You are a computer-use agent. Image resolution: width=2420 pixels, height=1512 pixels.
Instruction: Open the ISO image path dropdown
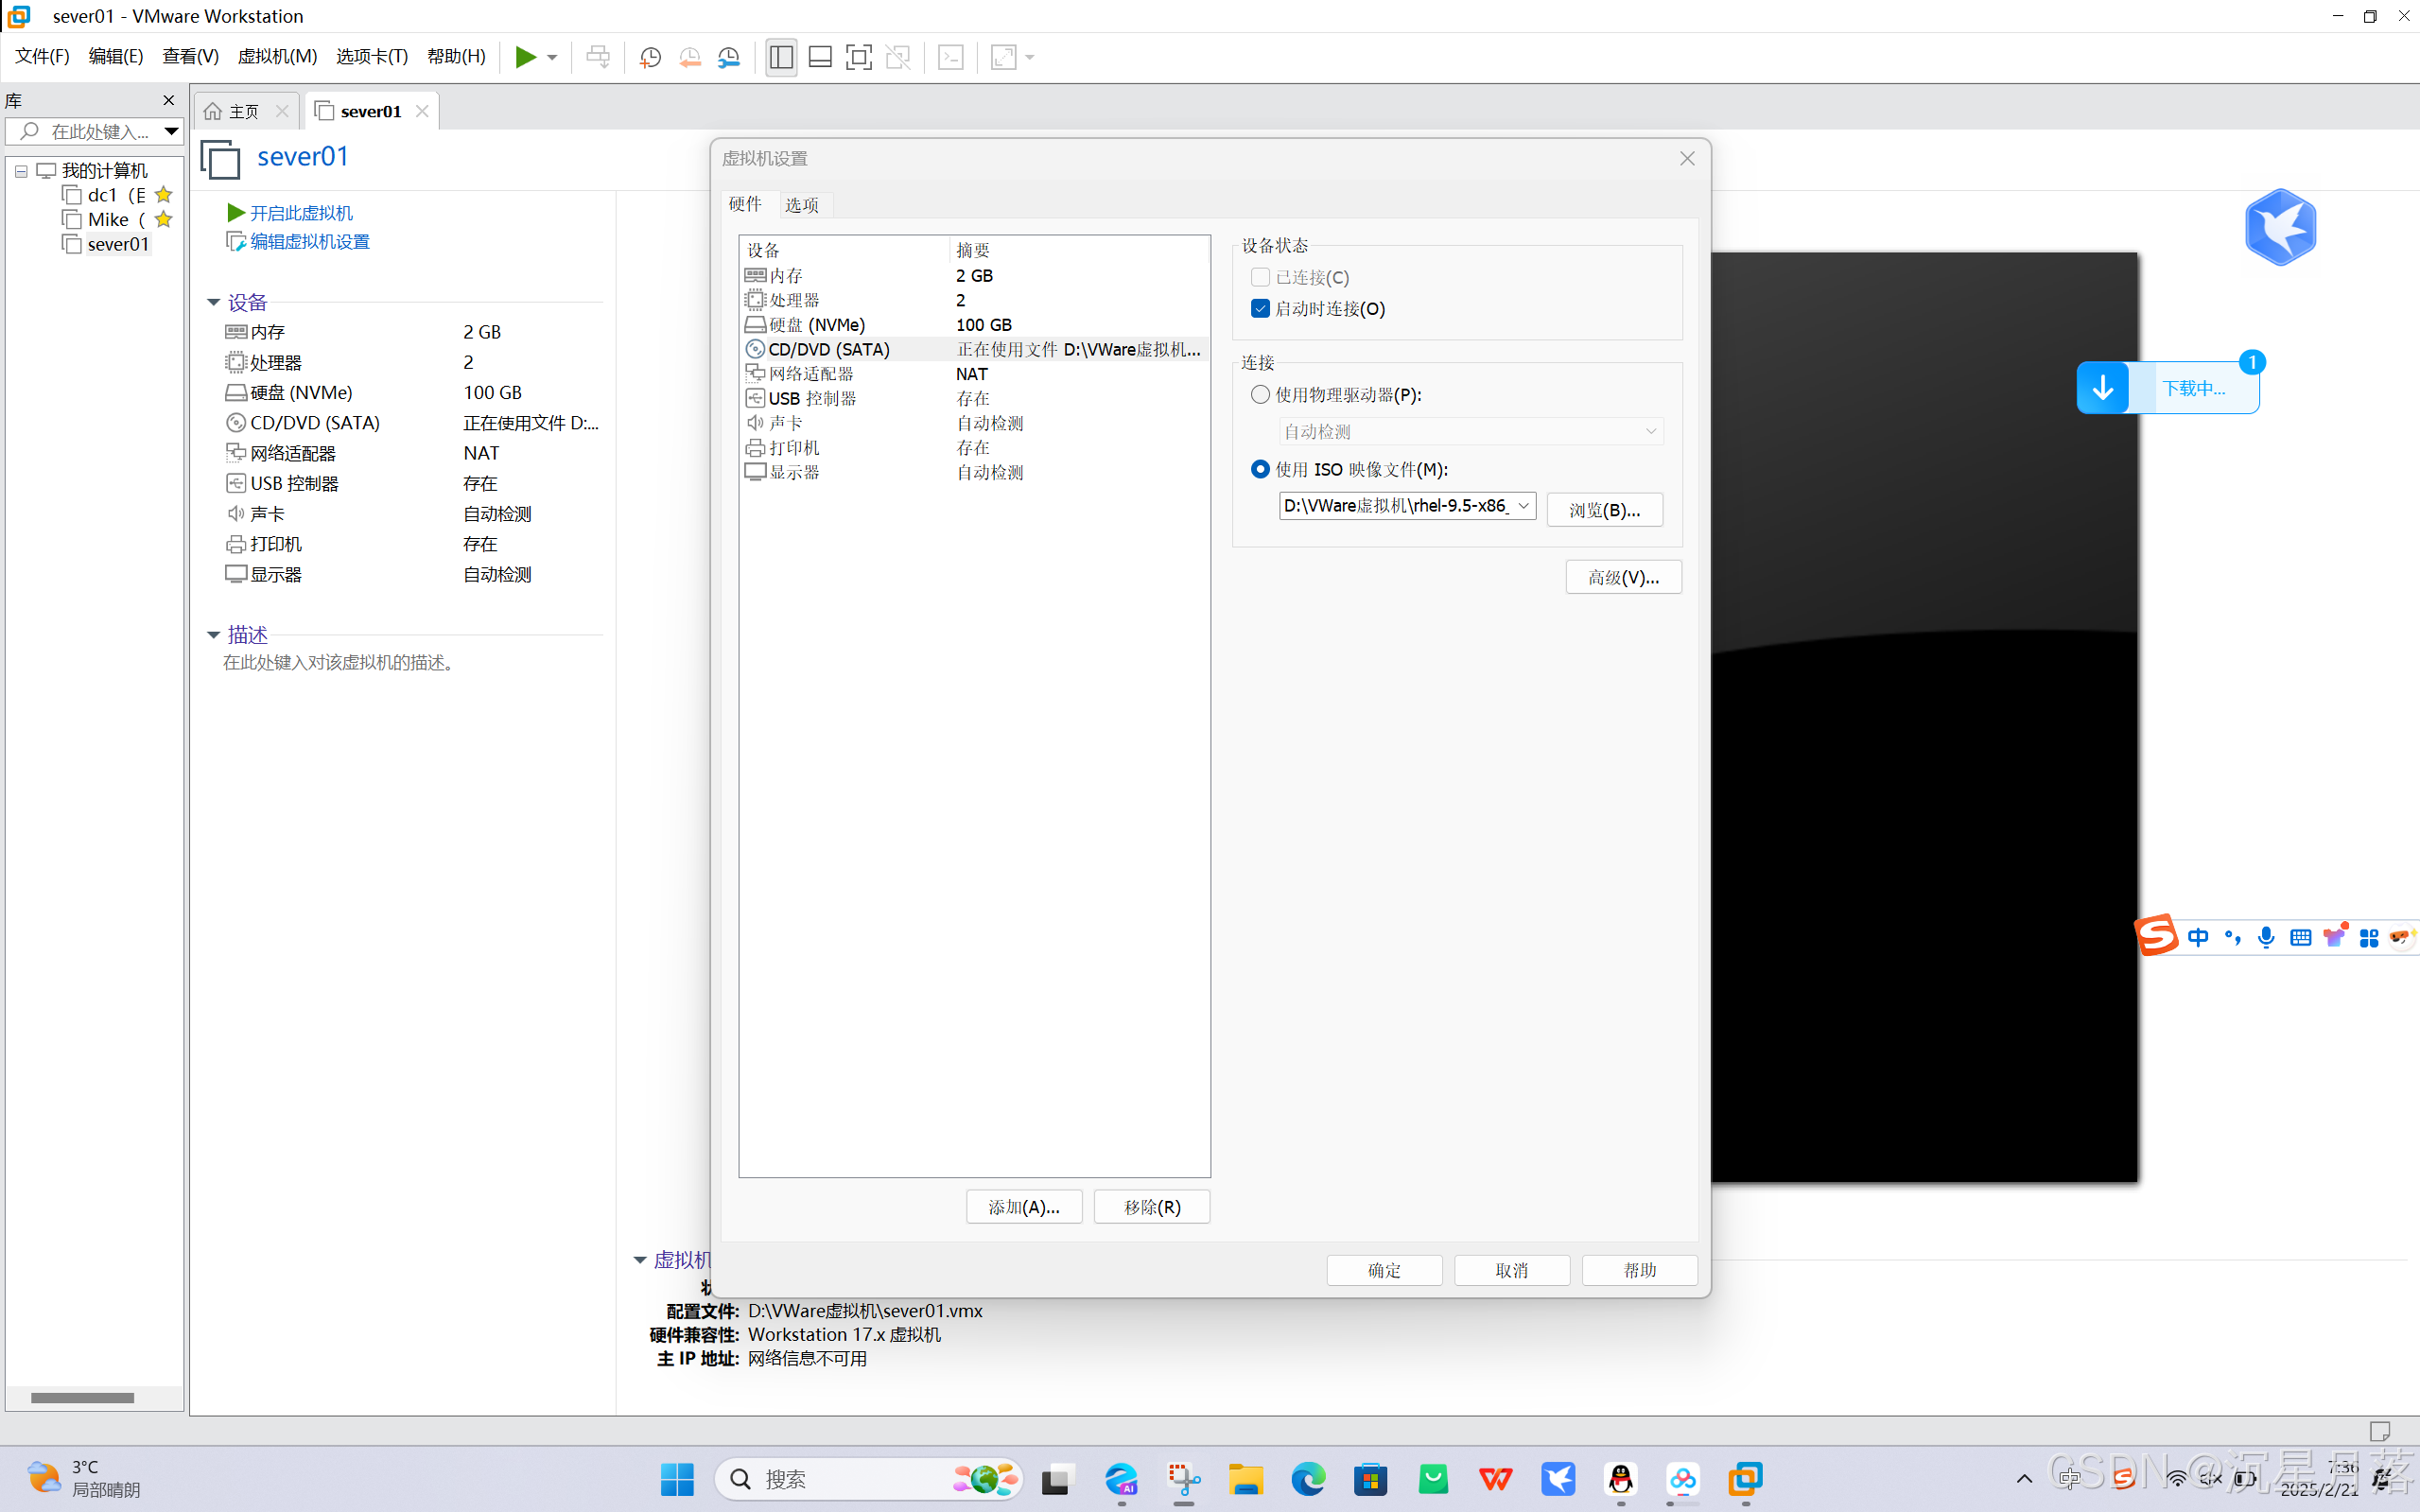coord(1523,506)
